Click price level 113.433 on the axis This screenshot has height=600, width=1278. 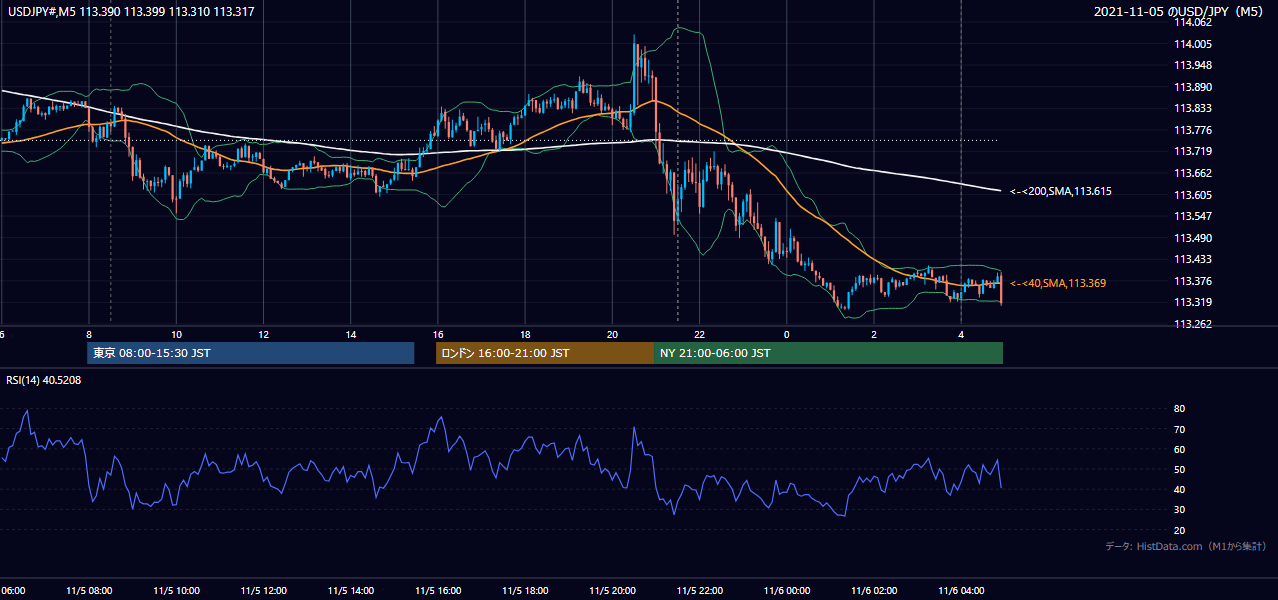point(1192,259)
